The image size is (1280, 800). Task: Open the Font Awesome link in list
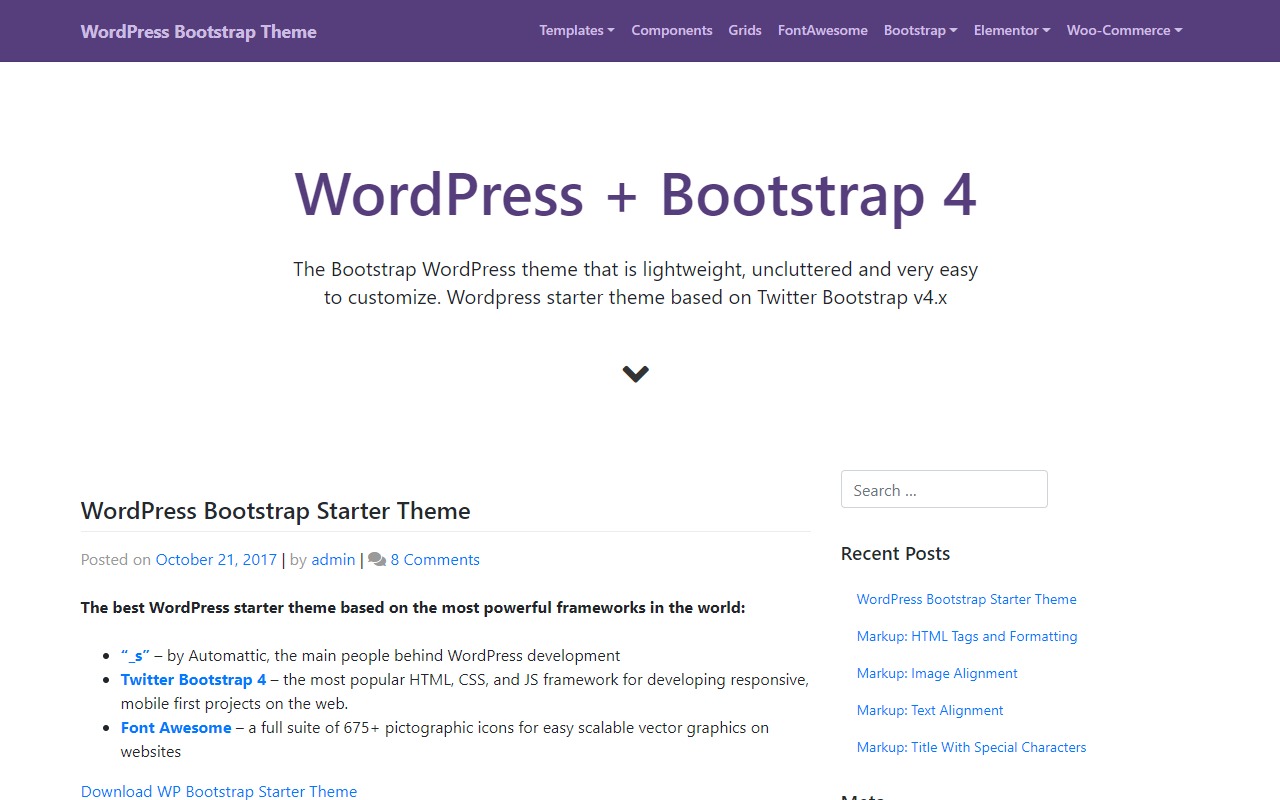pyautogui.click(x=176, y=728)
